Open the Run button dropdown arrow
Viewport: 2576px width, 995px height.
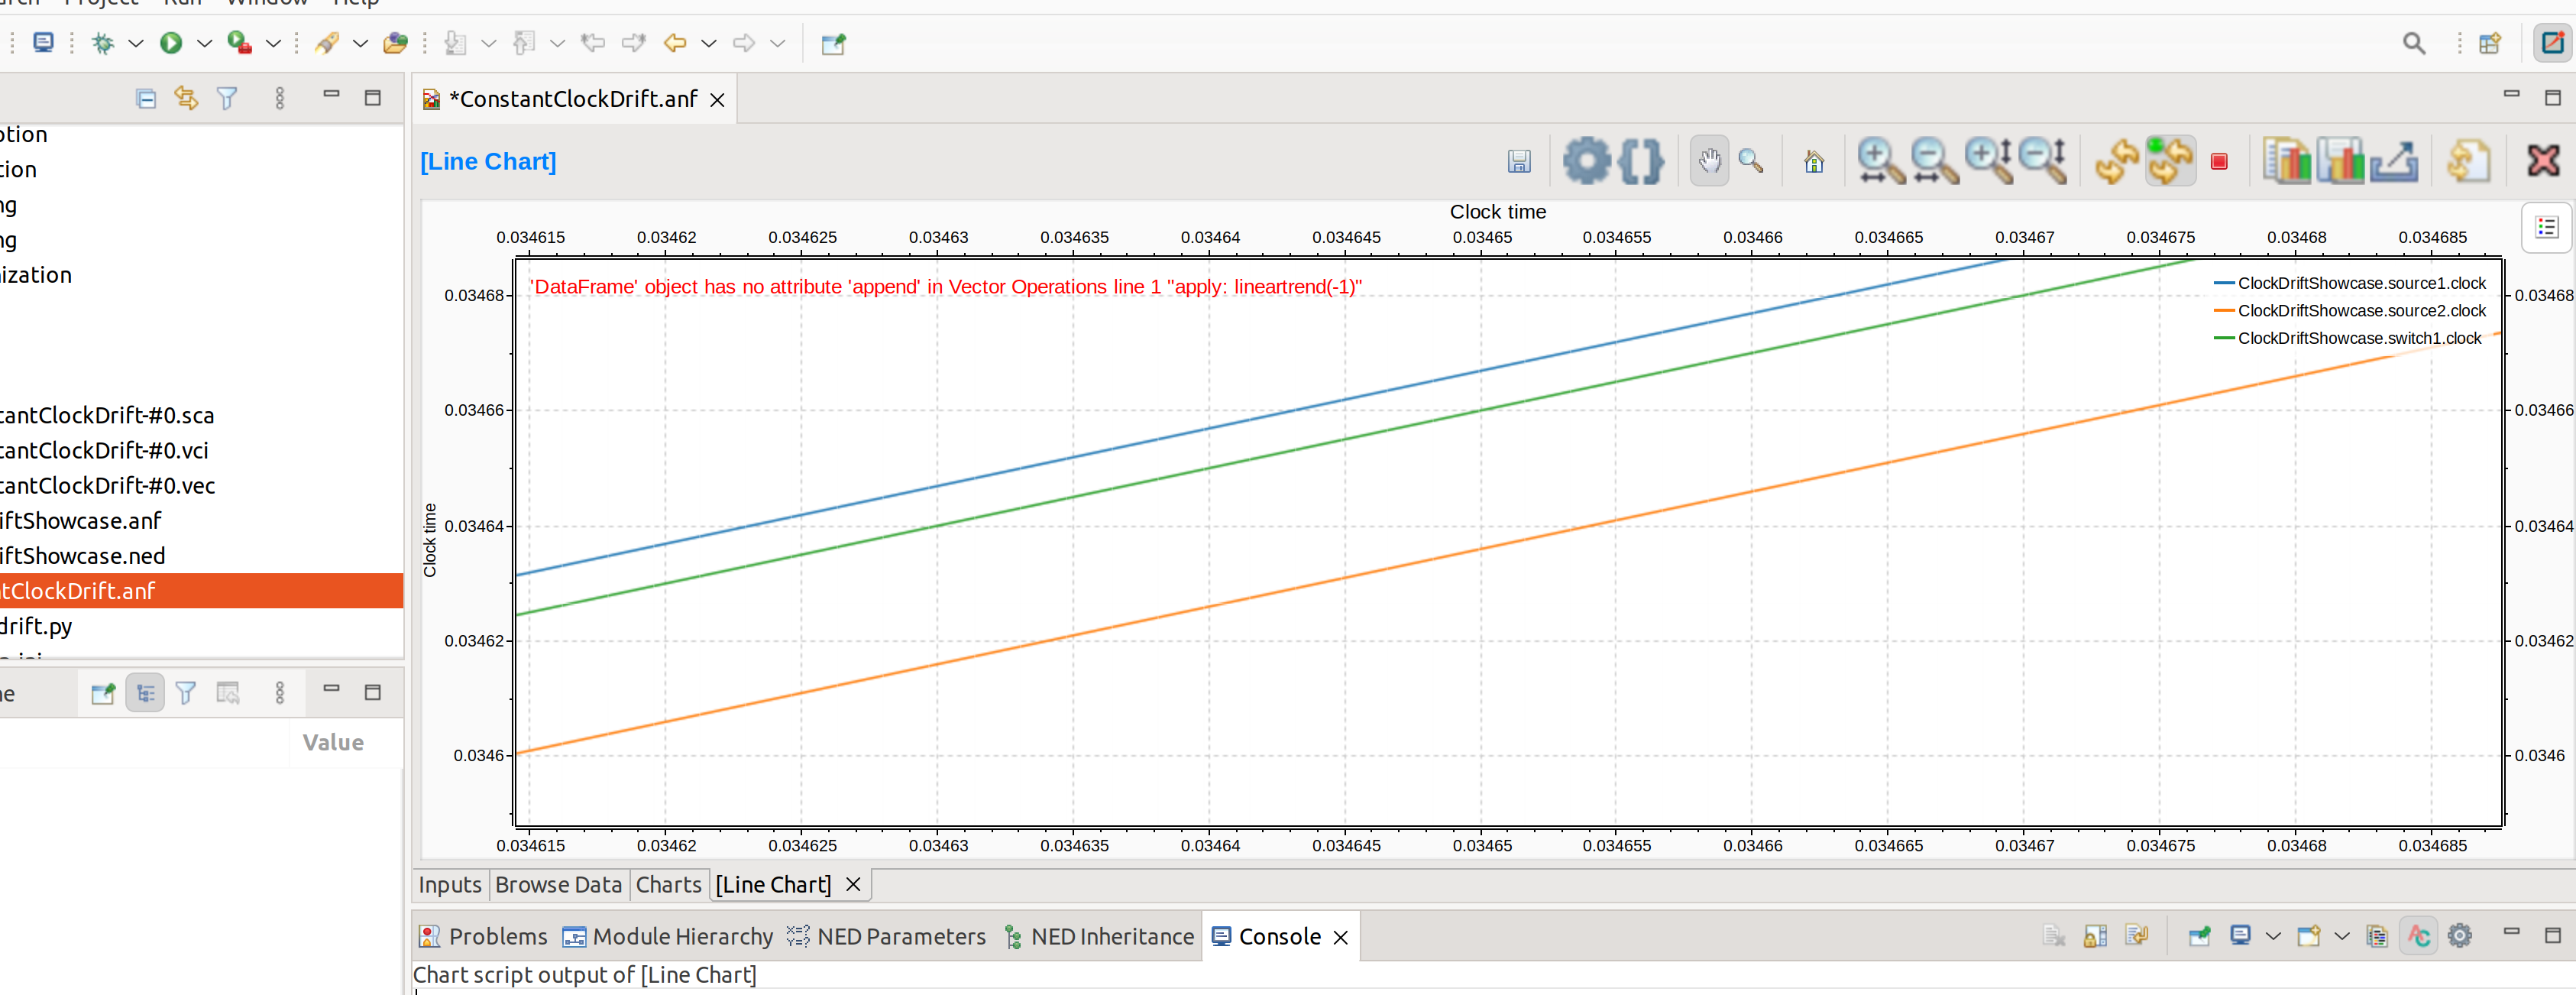pos(204,43)
